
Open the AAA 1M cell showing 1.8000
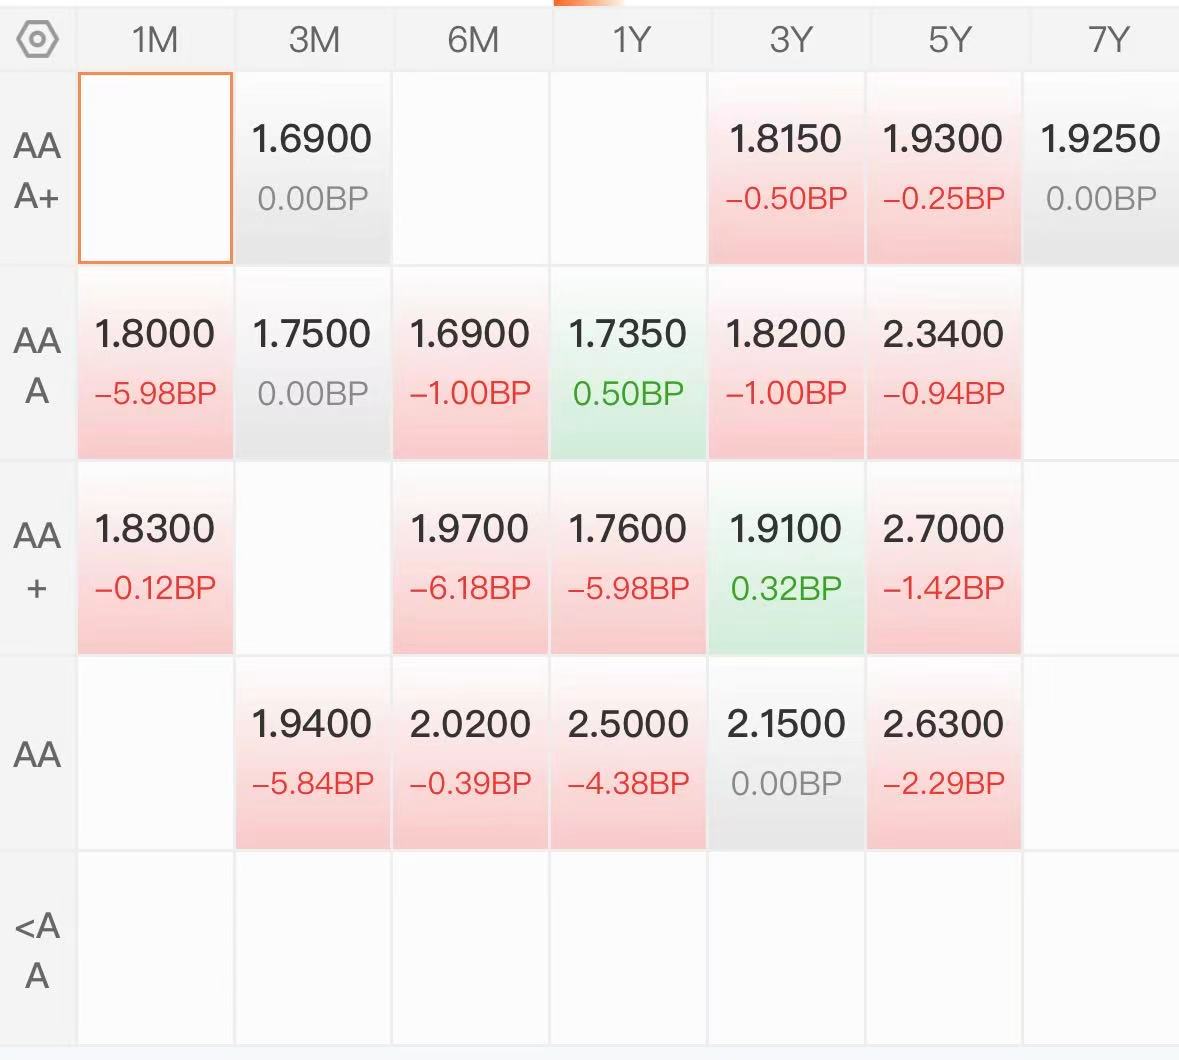point(156,363)
